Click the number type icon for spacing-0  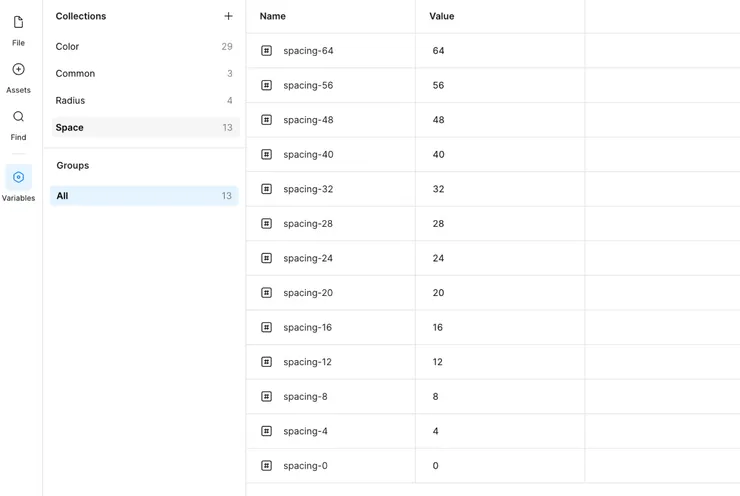pyautogui.click(x=266, y=466)
